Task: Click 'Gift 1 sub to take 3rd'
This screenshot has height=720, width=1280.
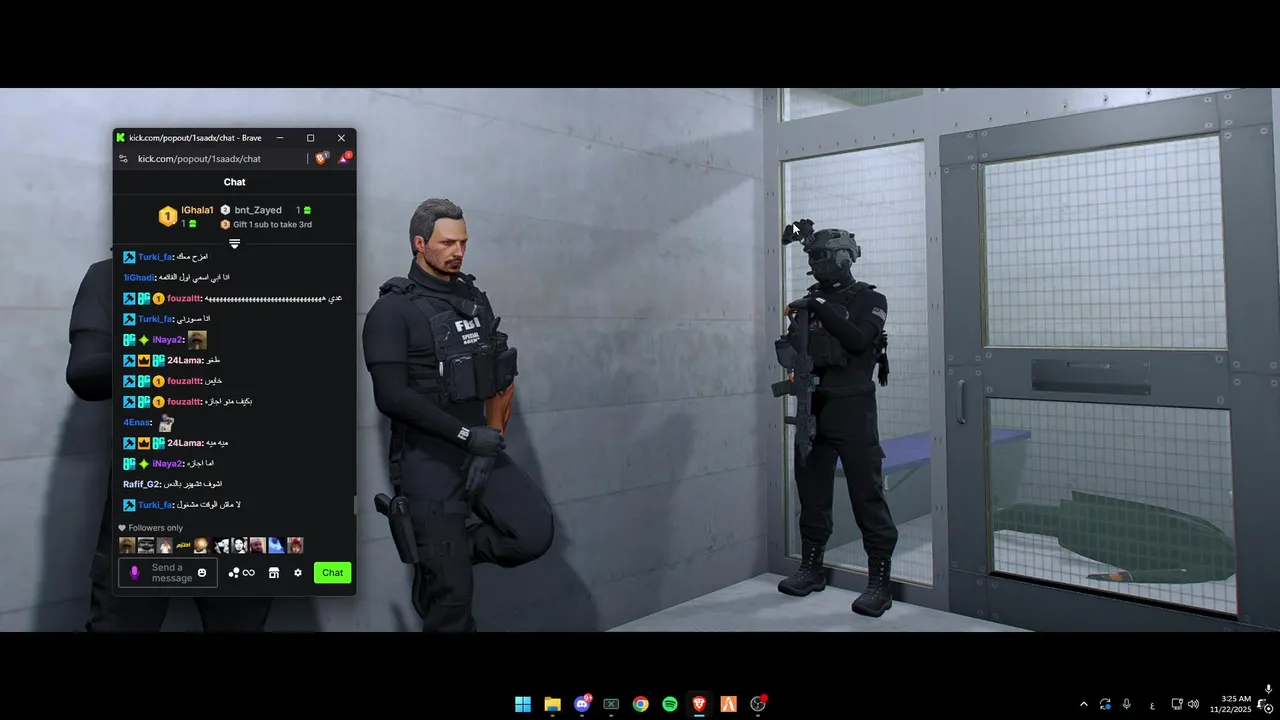Action: tap(272, 225)
